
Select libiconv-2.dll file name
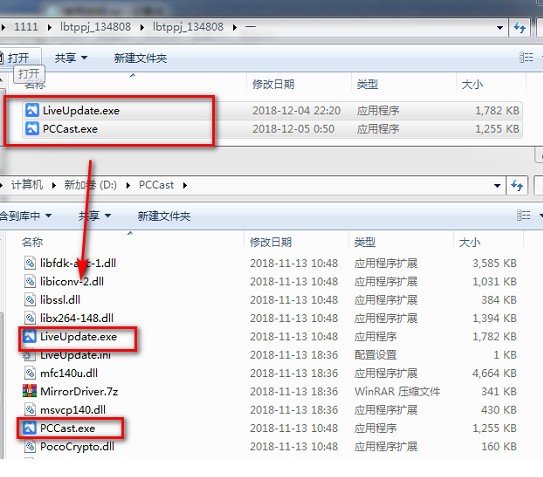click(72, 282)
